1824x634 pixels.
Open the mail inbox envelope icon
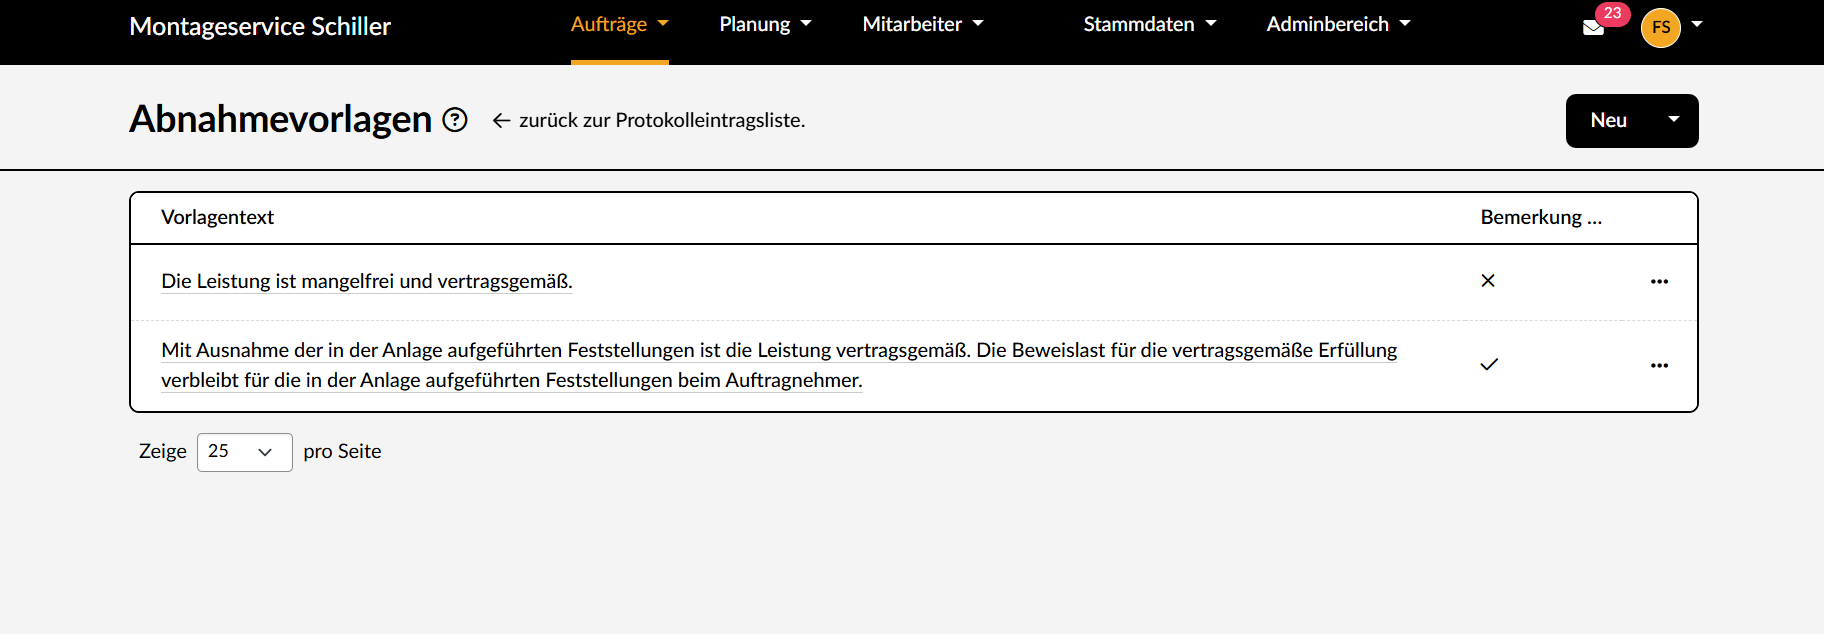point(1593,28)
